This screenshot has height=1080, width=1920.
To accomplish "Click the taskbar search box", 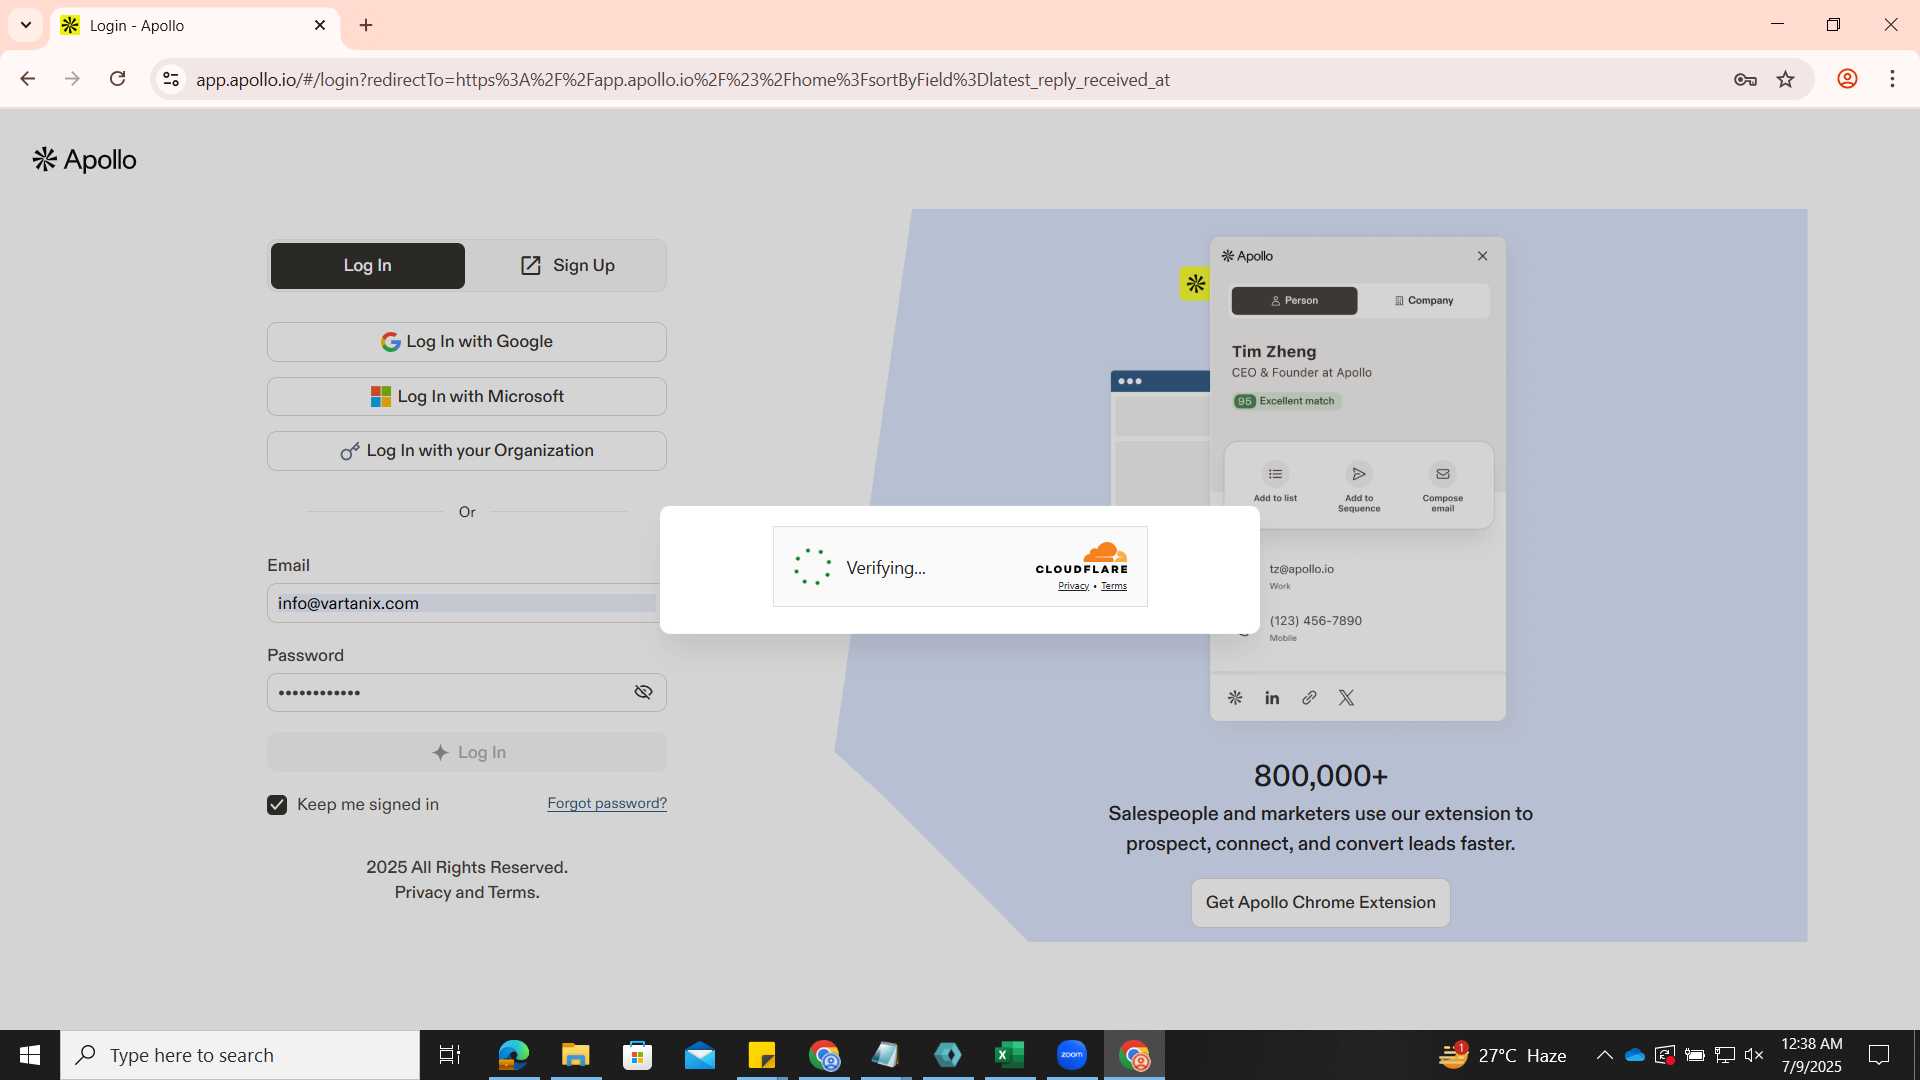I will tap(240, 1055).
